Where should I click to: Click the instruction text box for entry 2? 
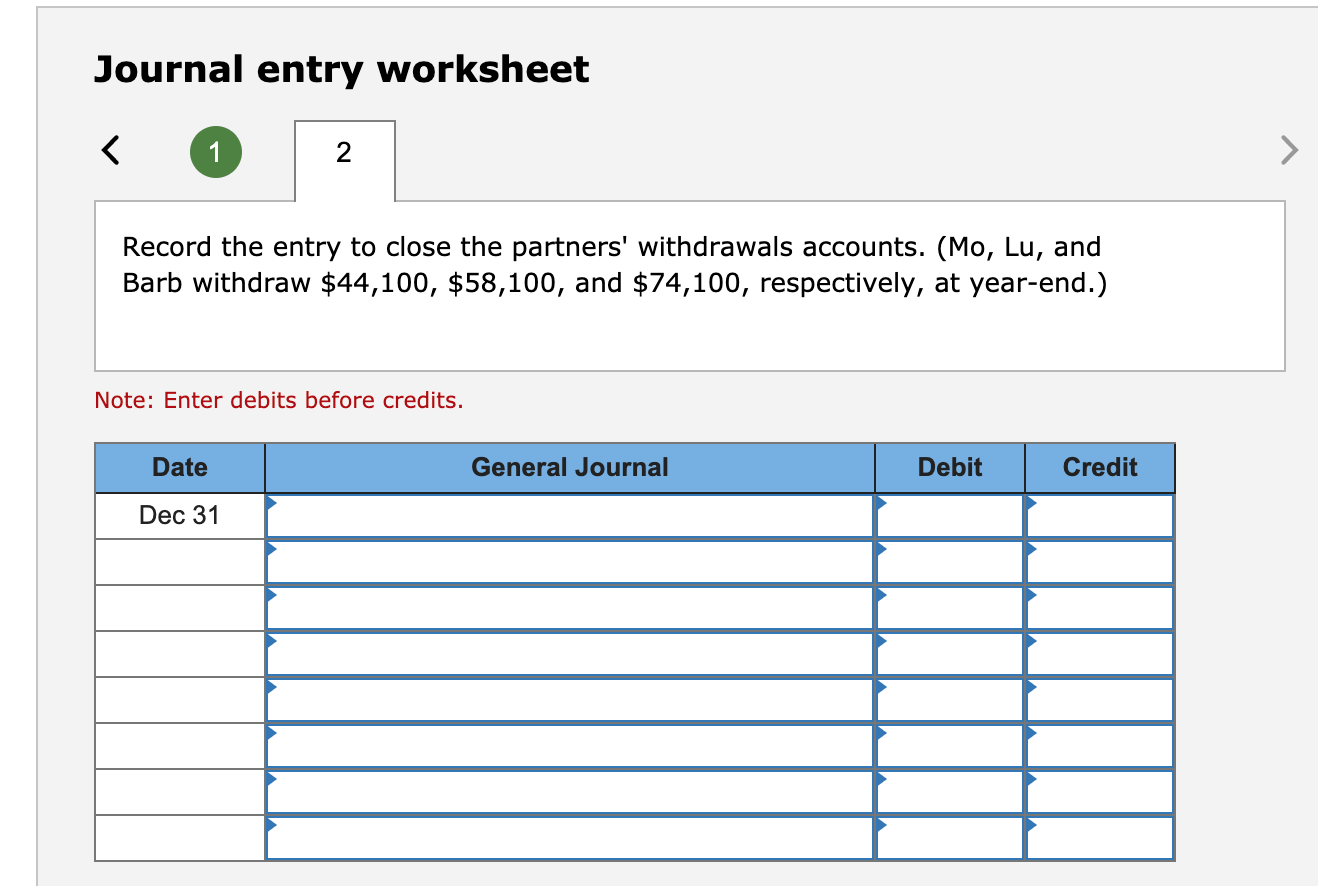pos(688,283)
